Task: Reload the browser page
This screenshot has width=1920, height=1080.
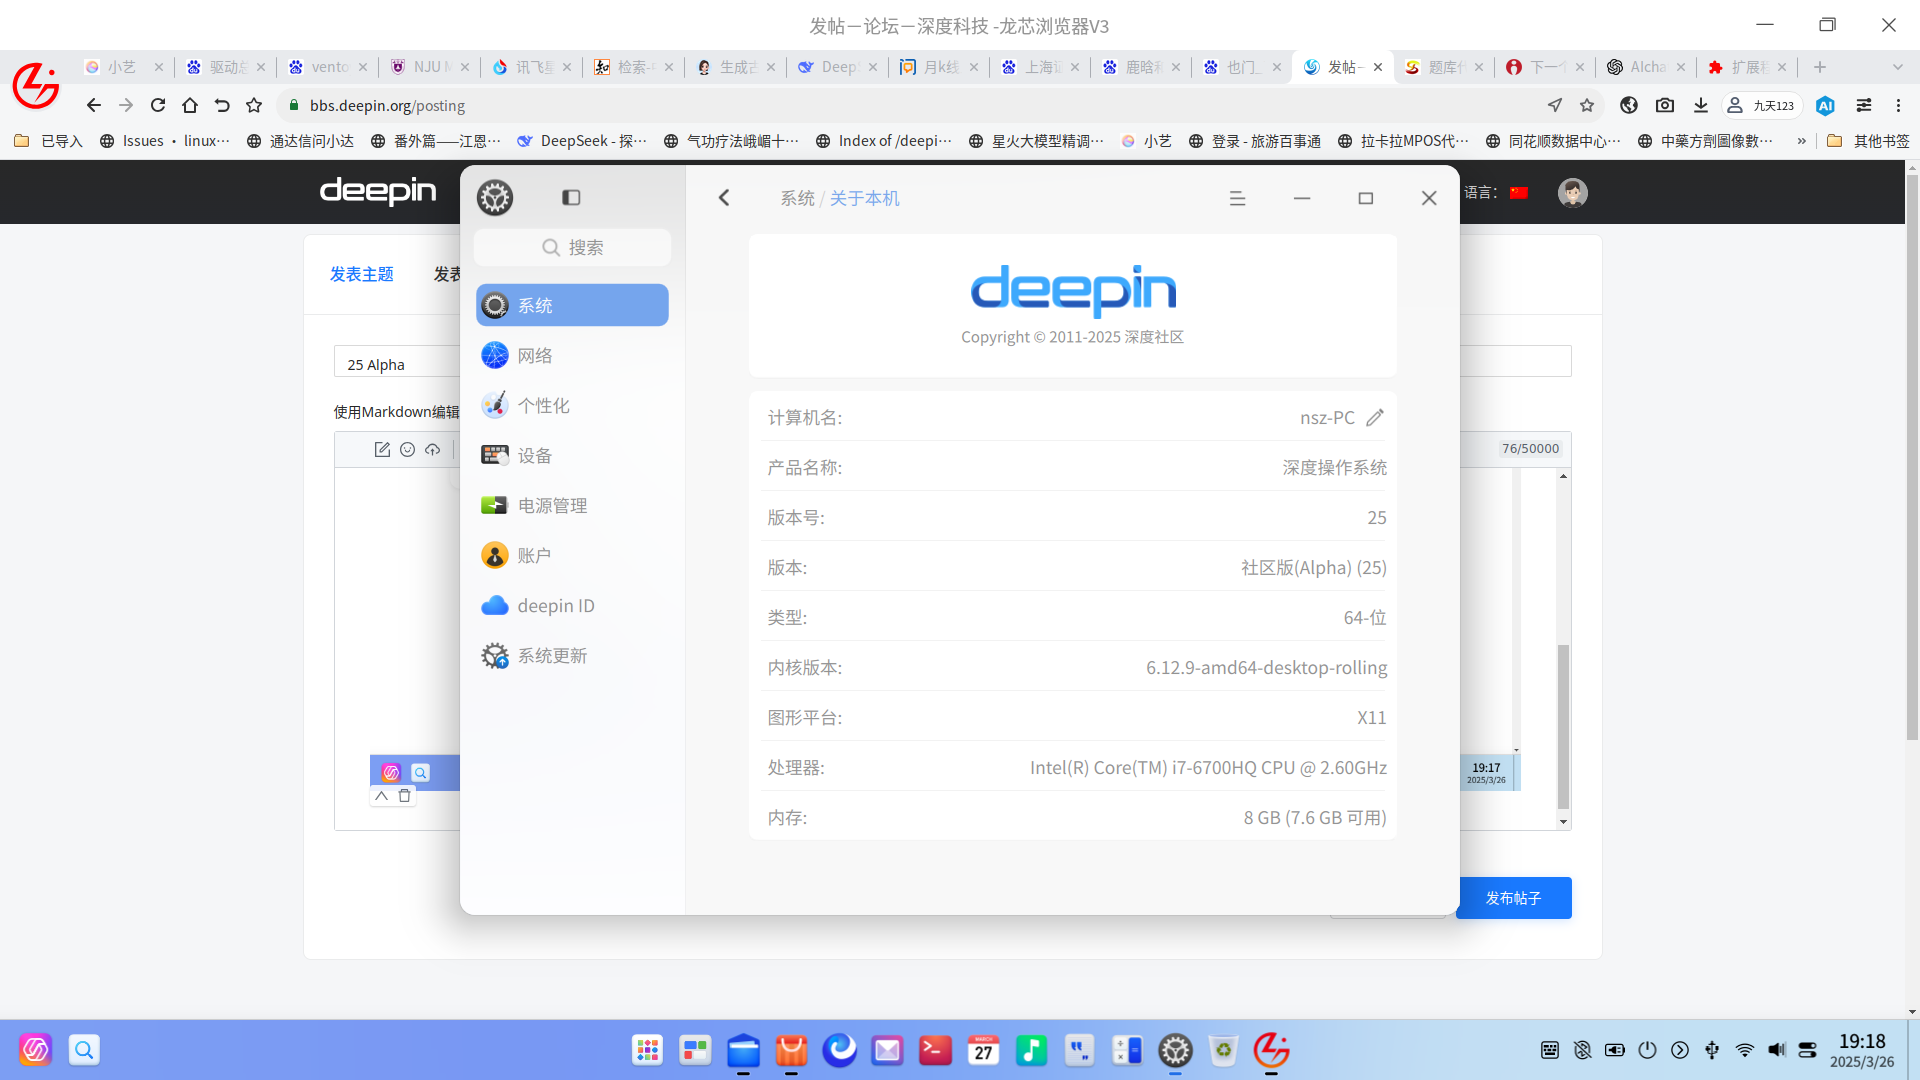Action: (x=158, y=105)
